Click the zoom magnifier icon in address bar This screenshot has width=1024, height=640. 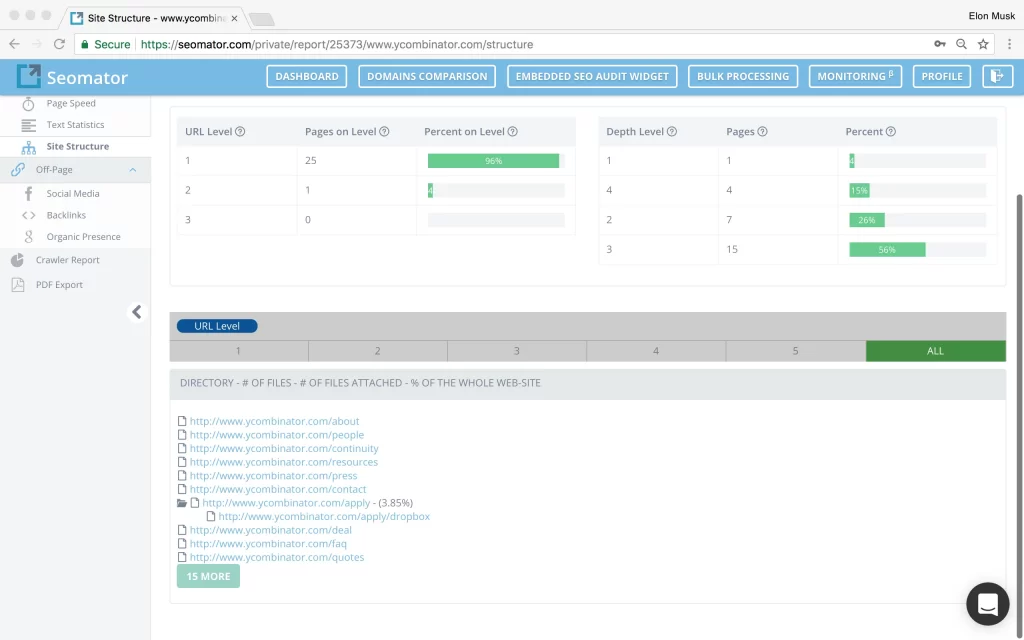pyautogui.click(x=961, y=44)
